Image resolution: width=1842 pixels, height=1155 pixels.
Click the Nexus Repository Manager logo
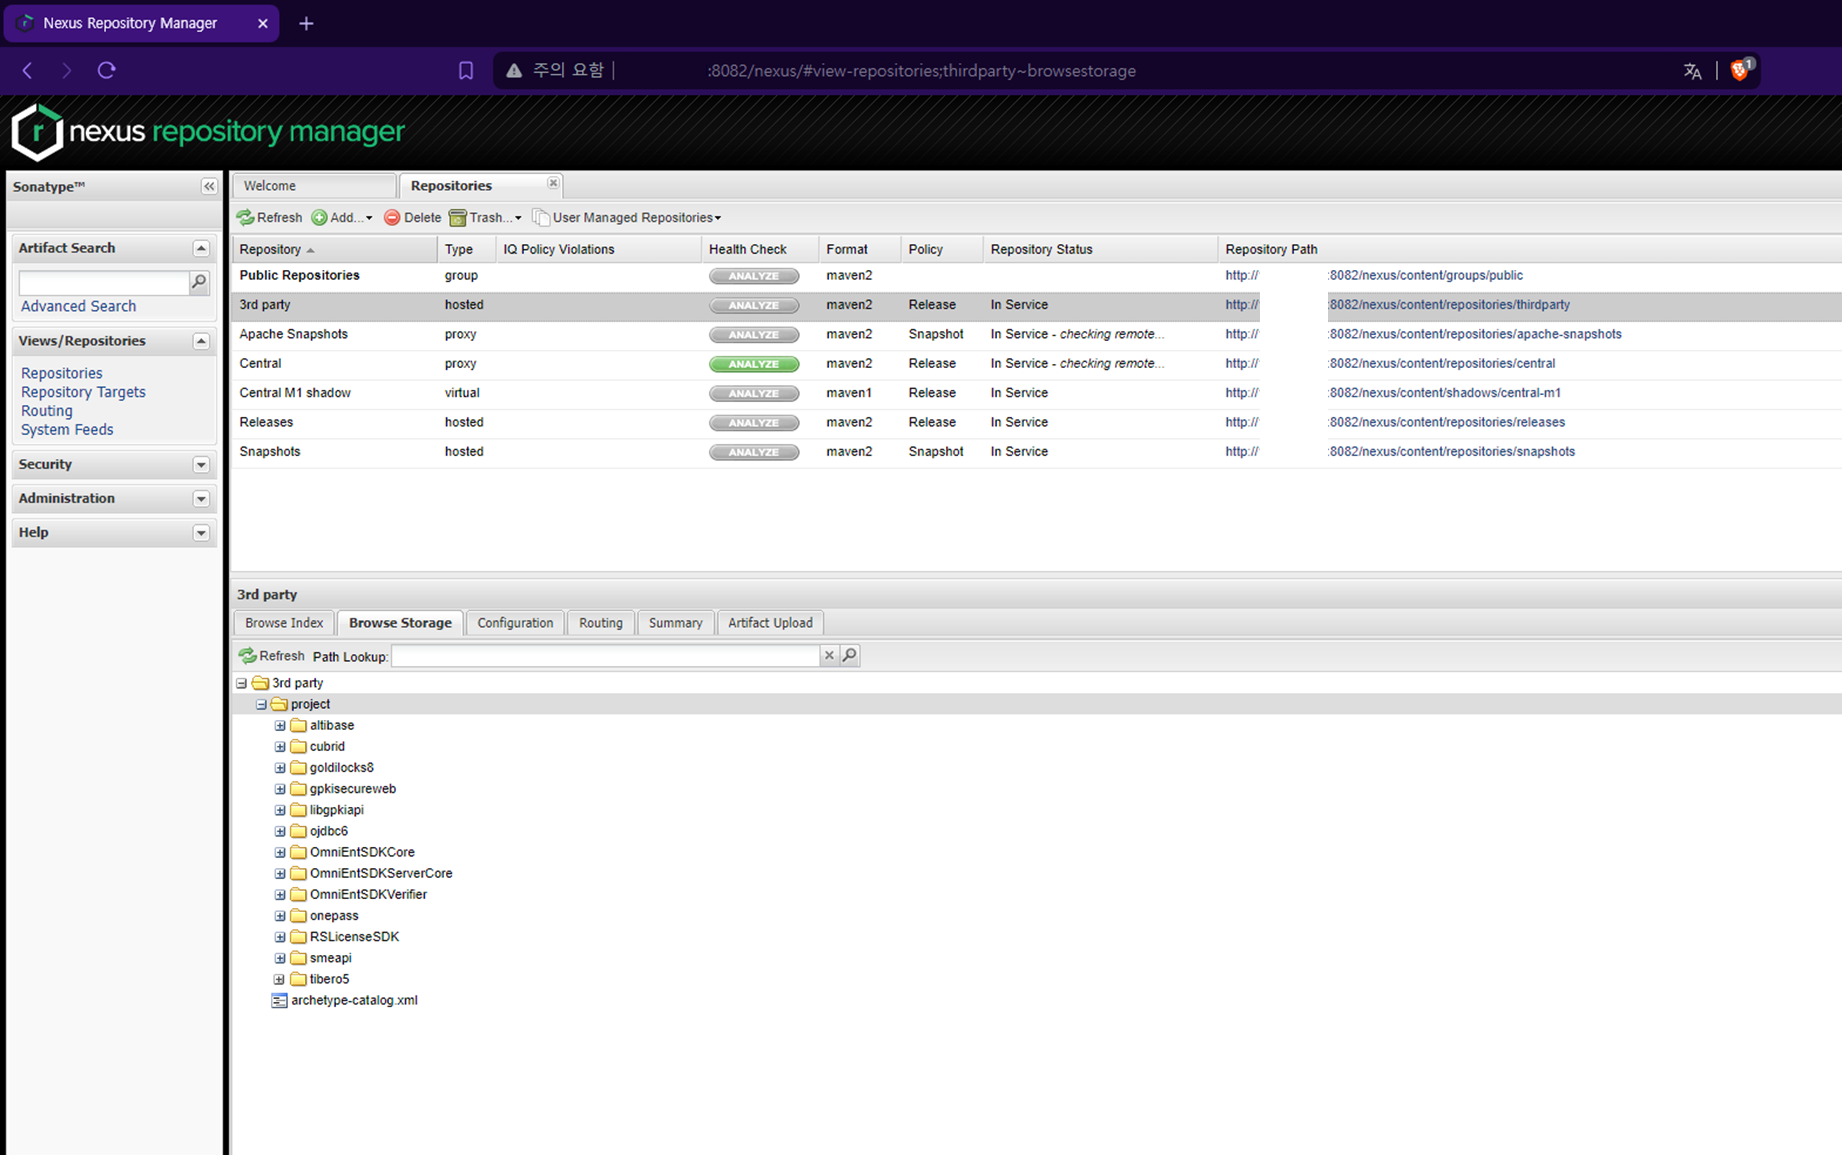[x=208, y=132]
